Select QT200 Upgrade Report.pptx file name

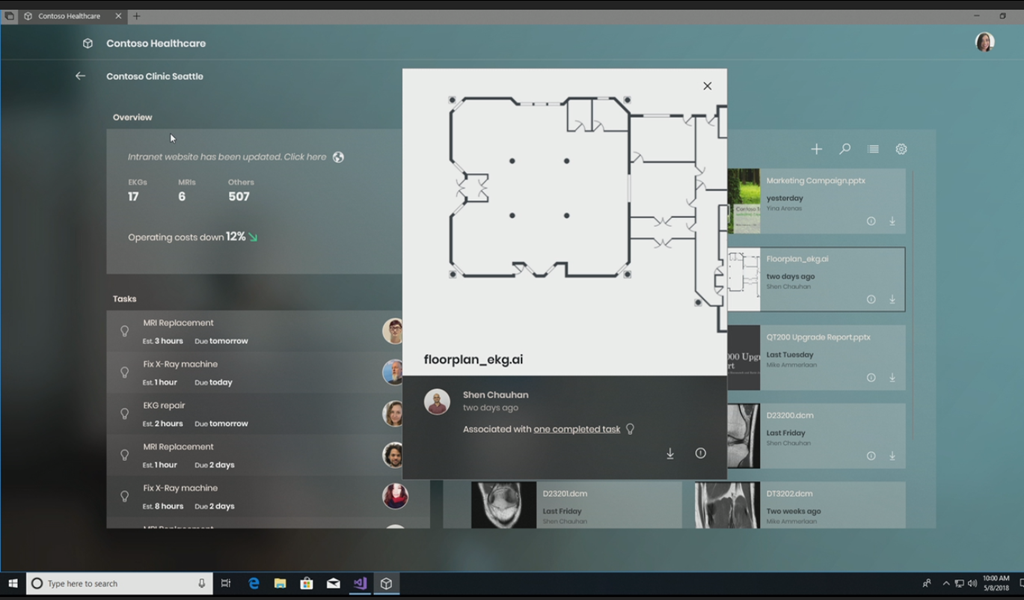pyautogui.click(x=818, y=338)
